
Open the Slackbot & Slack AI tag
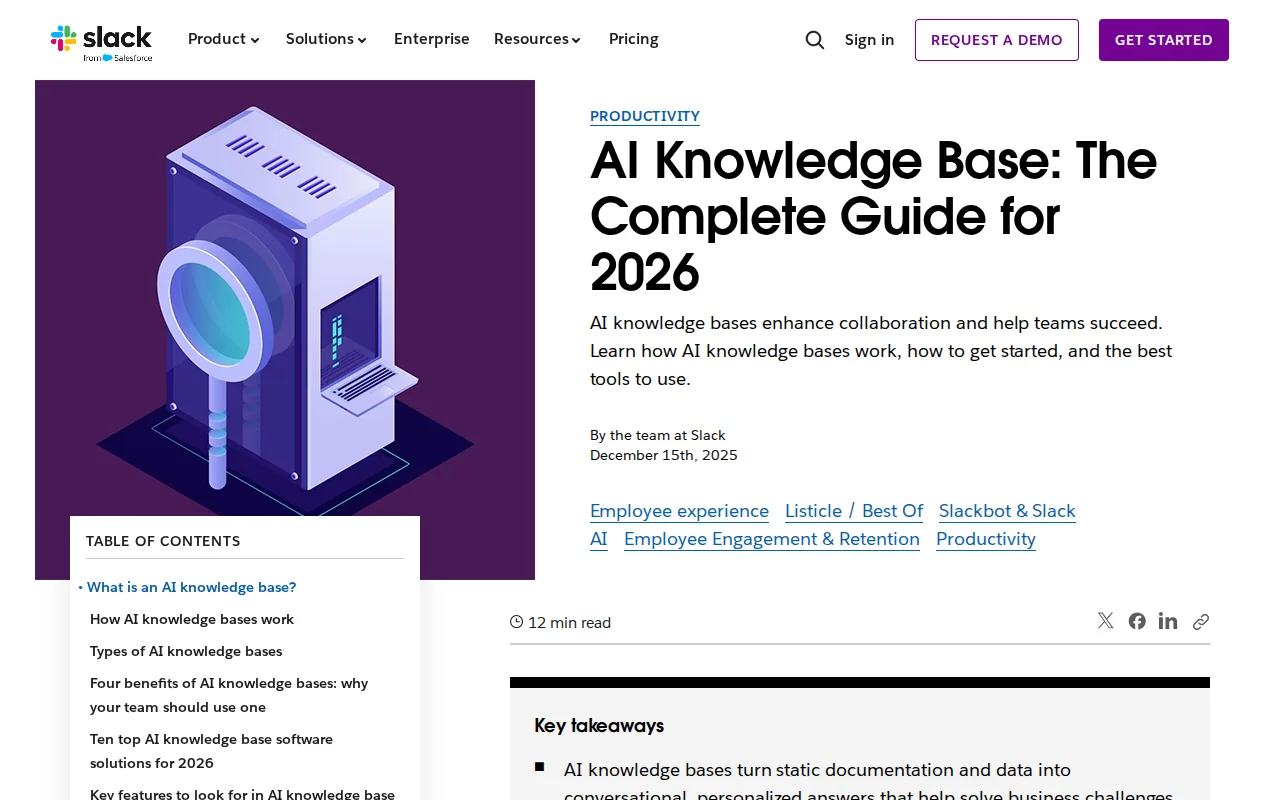click(x=1007, y=511)
